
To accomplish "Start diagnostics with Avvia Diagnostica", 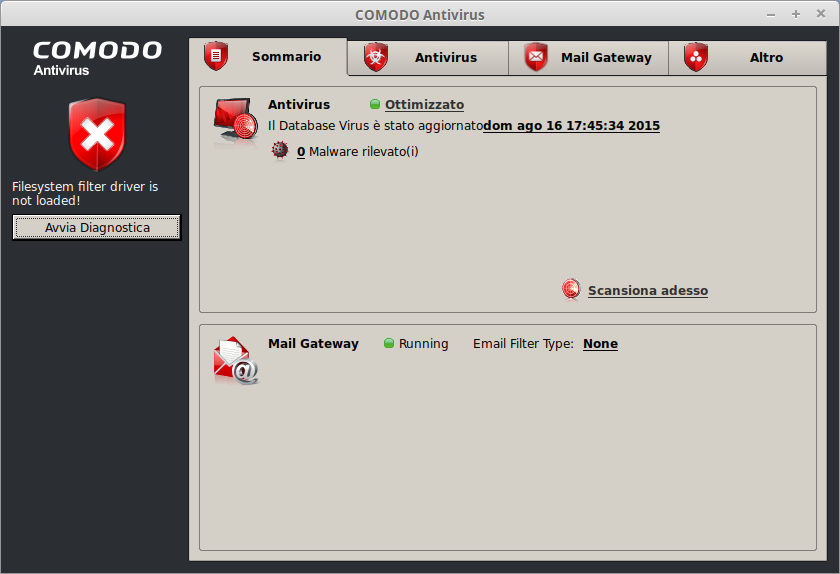I will pos(97,228).
